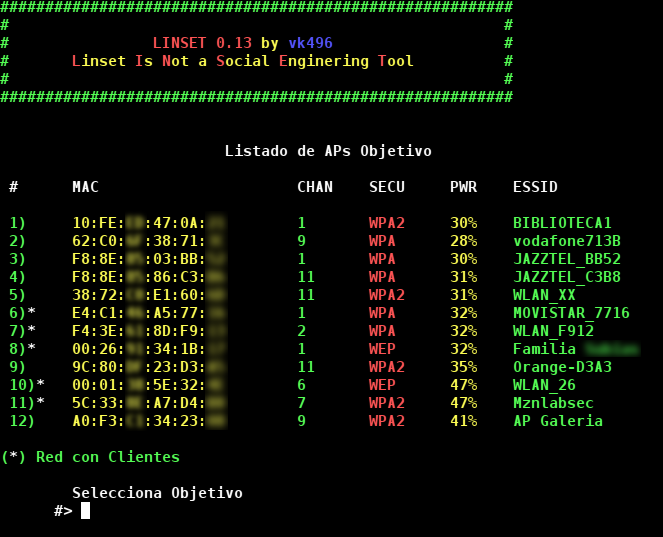Select the JAZZTEL_C3B8 network entry
This screenshot has width=663, height=537.
[x=567, y=277]
